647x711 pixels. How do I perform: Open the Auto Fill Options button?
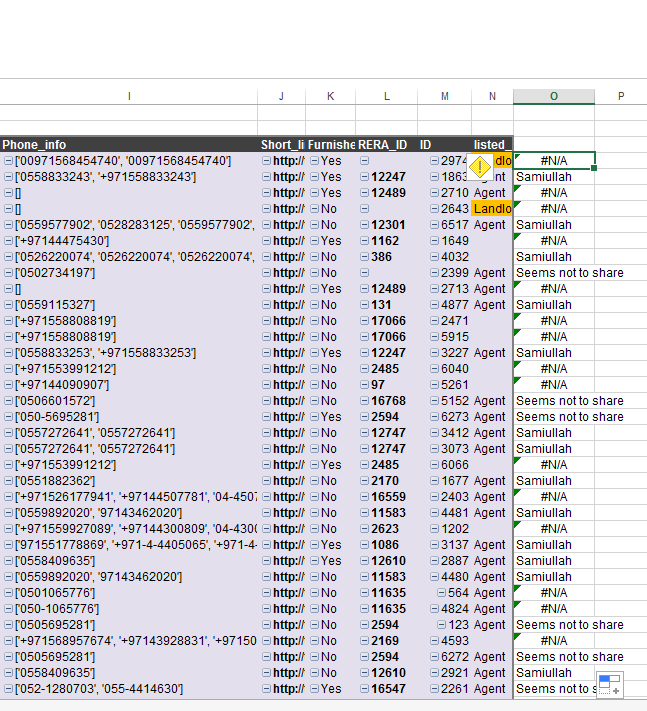[609, 684]
